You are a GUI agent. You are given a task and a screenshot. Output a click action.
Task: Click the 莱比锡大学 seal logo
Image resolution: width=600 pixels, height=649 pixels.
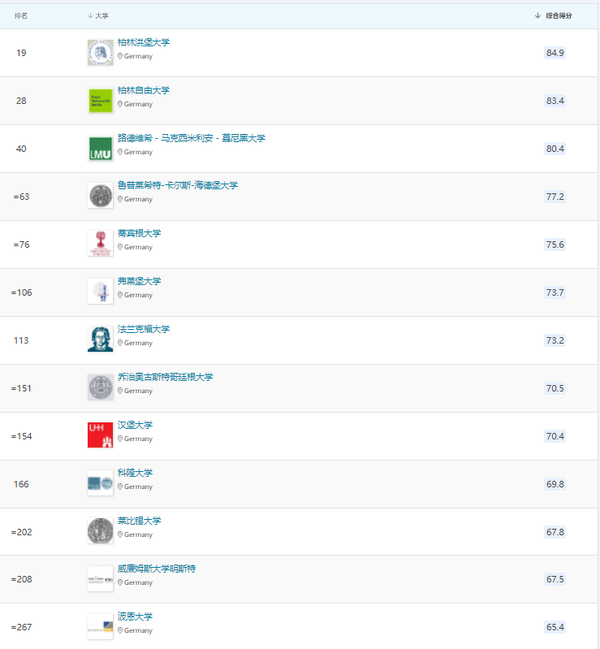[x=100, y=531]
